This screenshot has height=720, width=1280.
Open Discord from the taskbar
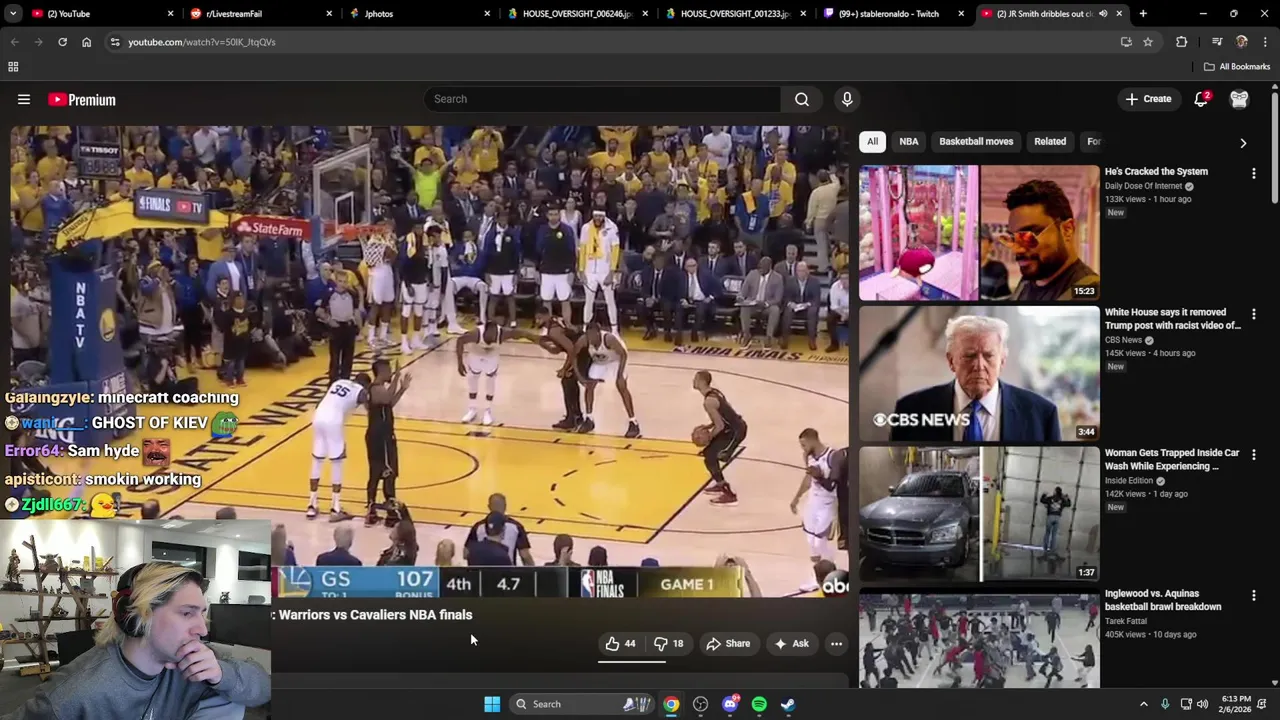point(731,704)
